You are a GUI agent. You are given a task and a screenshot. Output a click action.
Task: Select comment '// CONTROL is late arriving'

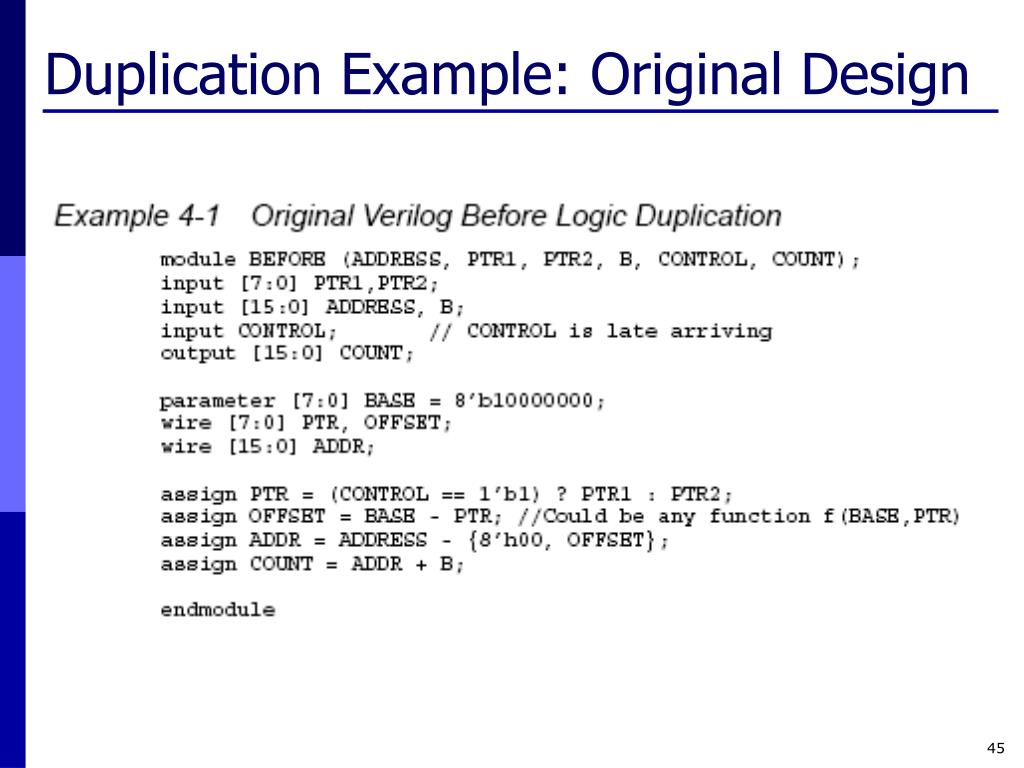[x=601, y=330]
